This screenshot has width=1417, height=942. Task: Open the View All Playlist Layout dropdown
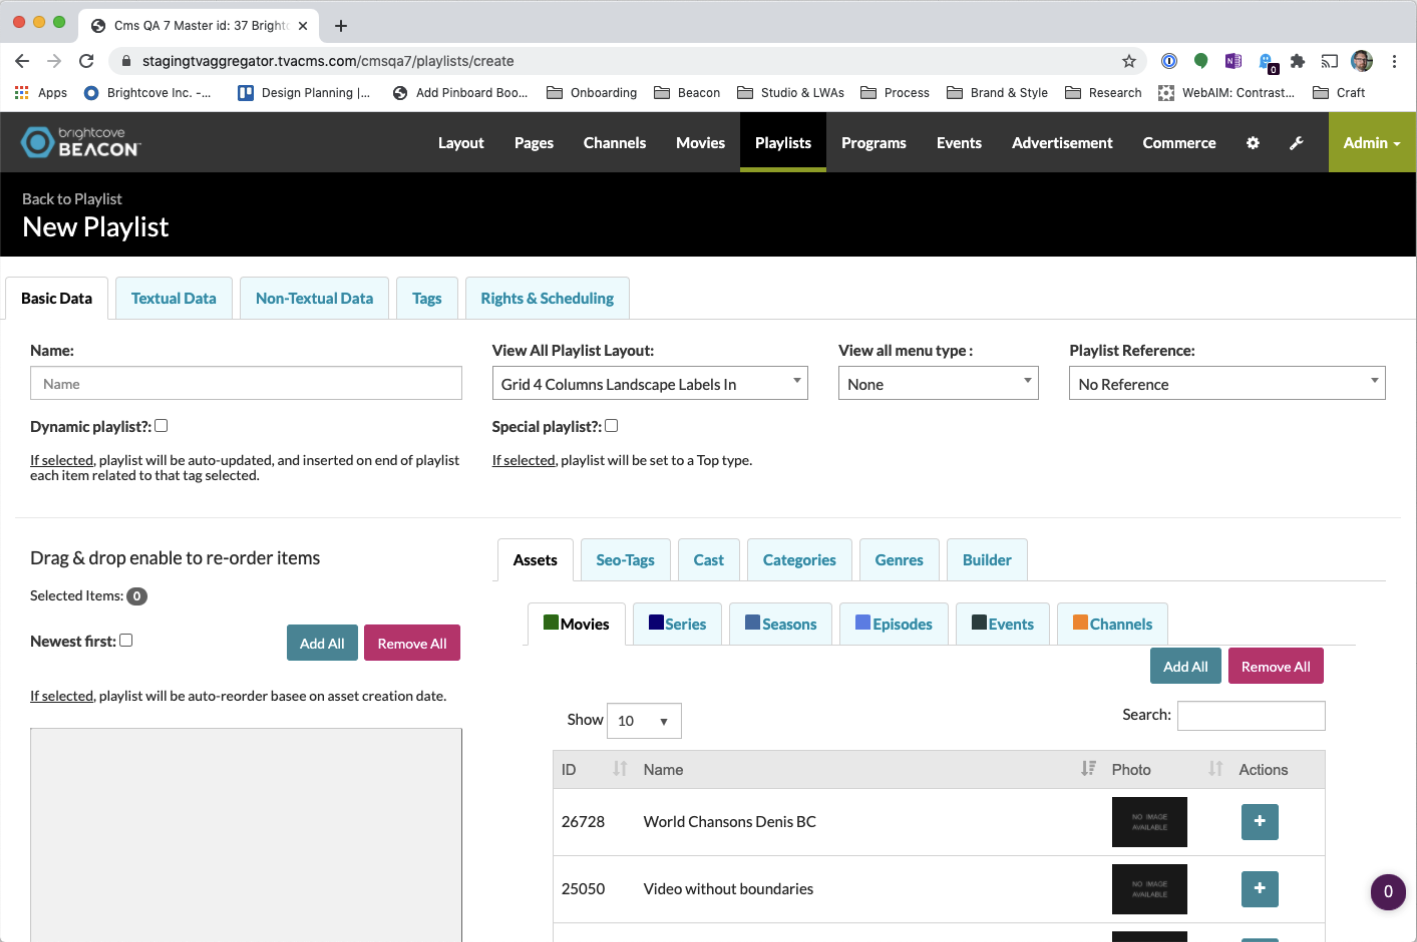tap(649, 384)
